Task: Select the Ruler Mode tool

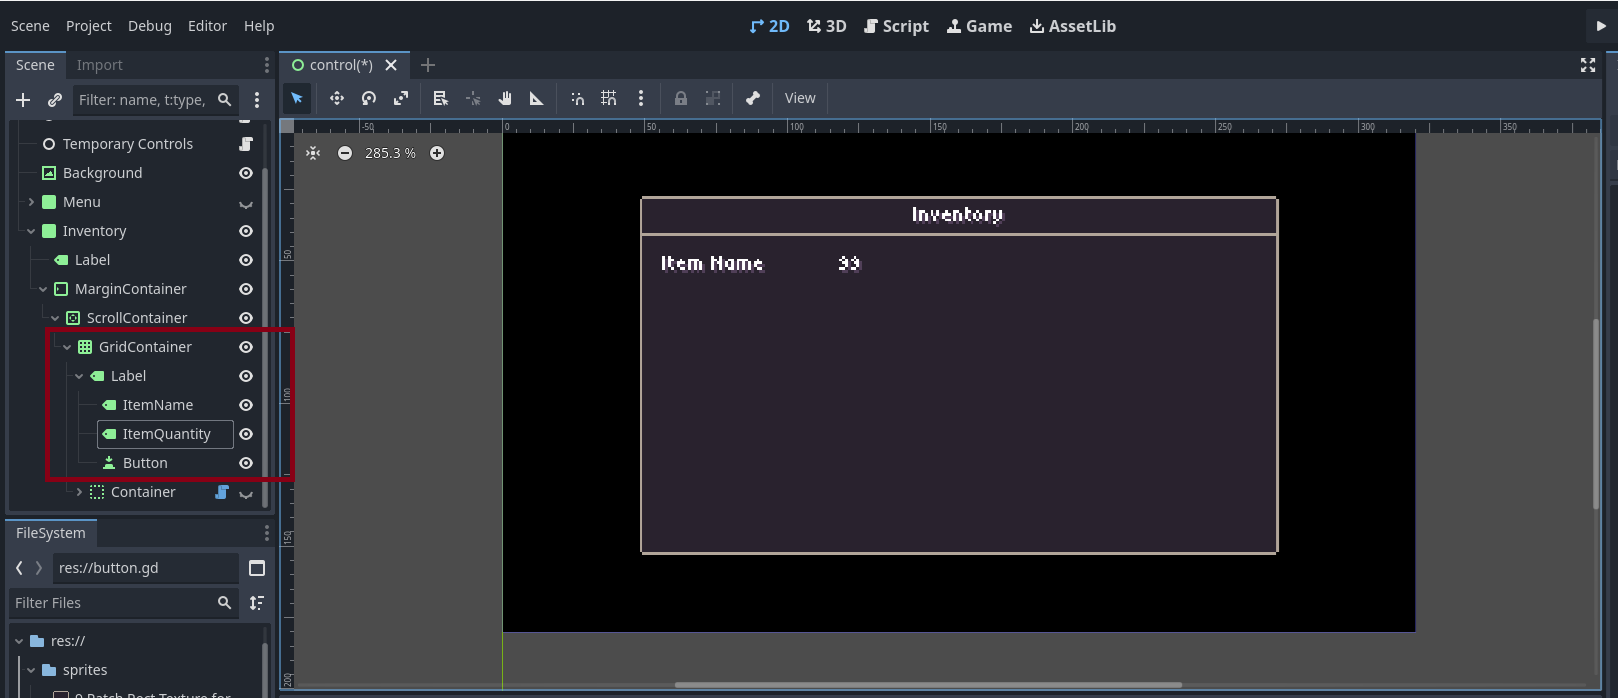Action: coord(537,98)
